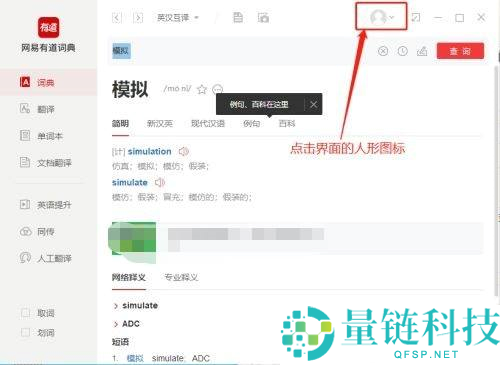This screenshot has height=365, width=500.
Task: Open search history clock icon
Action: 403,51
